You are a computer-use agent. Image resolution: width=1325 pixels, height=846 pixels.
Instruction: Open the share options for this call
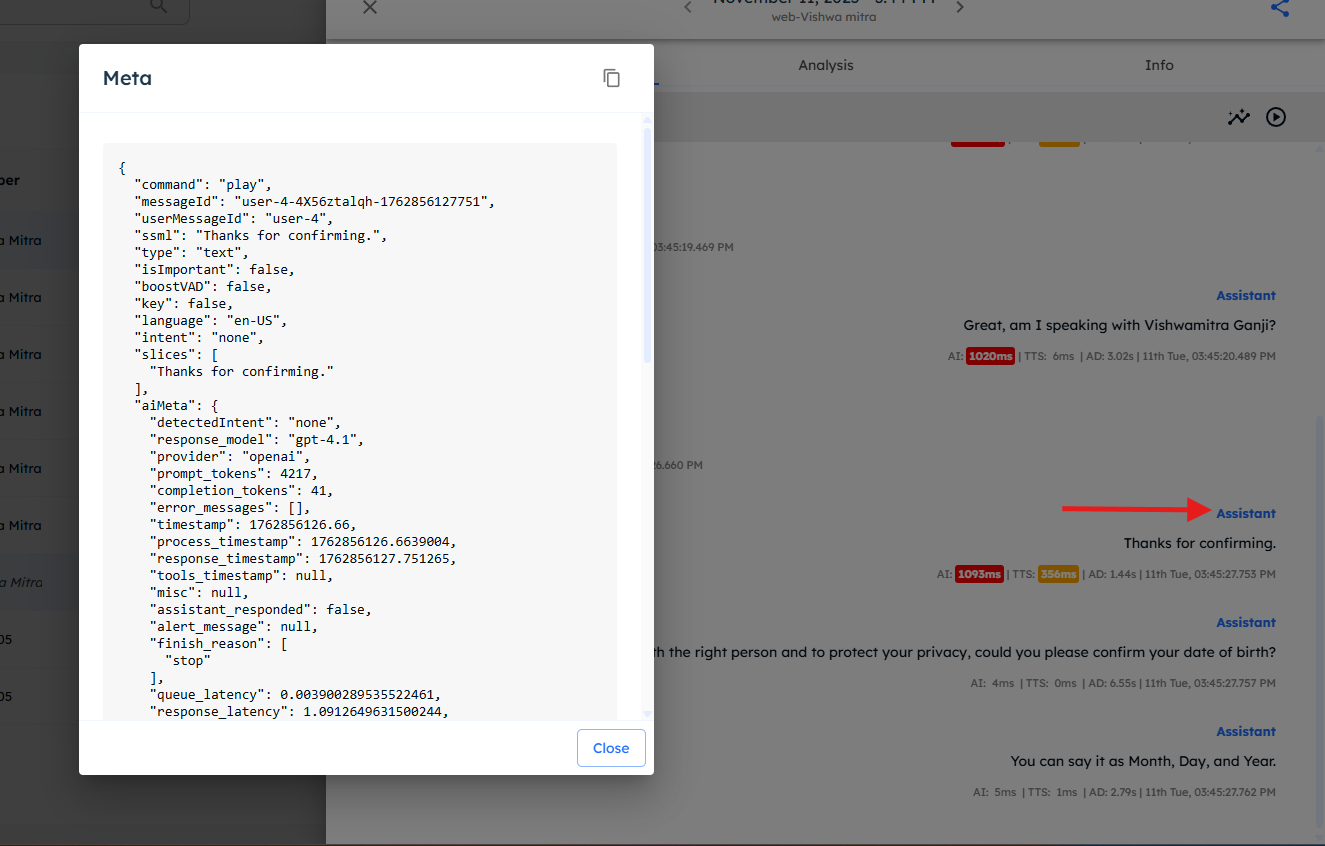pos(1279,9)
